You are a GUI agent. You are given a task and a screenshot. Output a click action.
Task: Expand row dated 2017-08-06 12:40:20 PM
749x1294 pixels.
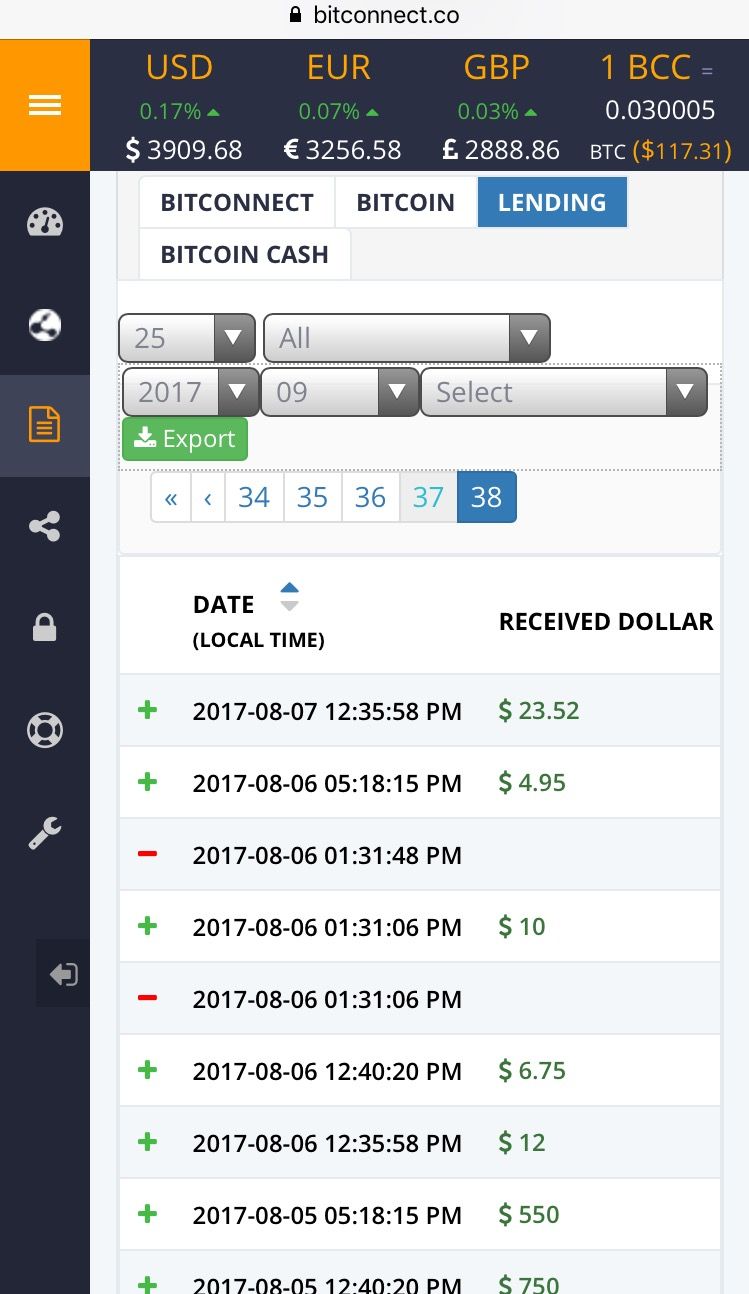click(x=148, y=1070)
